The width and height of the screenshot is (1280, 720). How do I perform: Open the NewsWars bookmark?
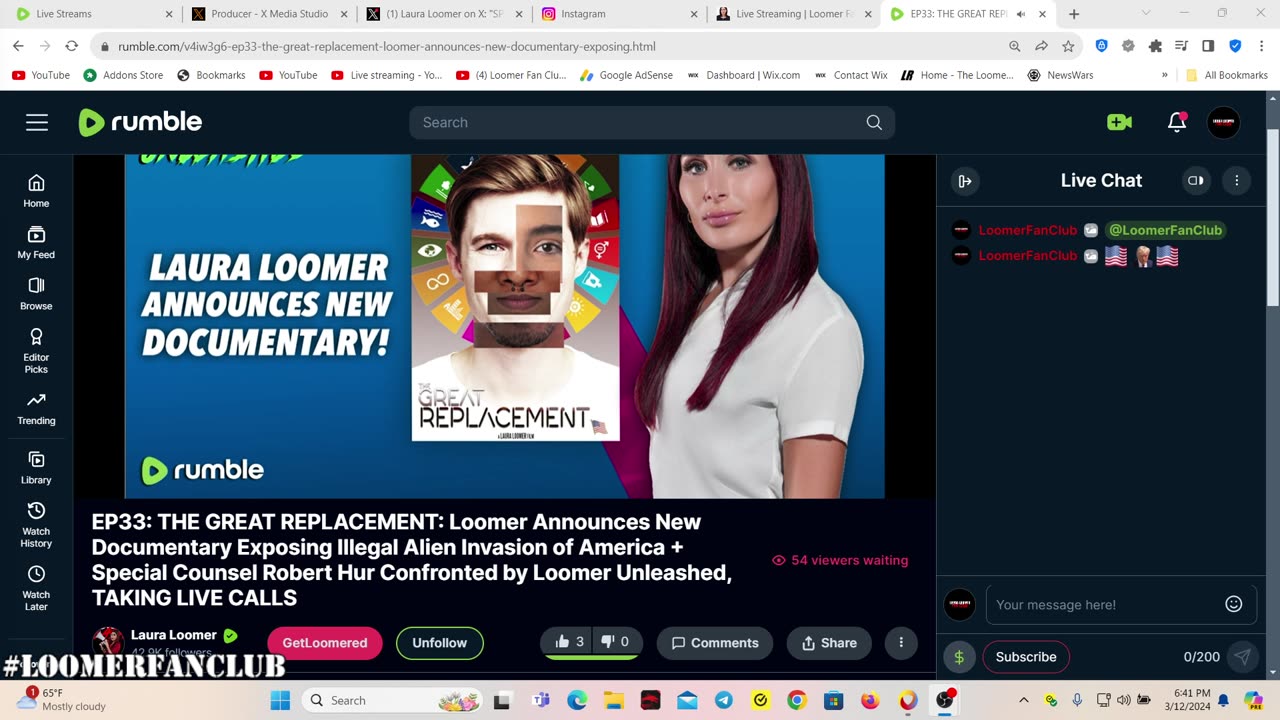pos(1060,75)
